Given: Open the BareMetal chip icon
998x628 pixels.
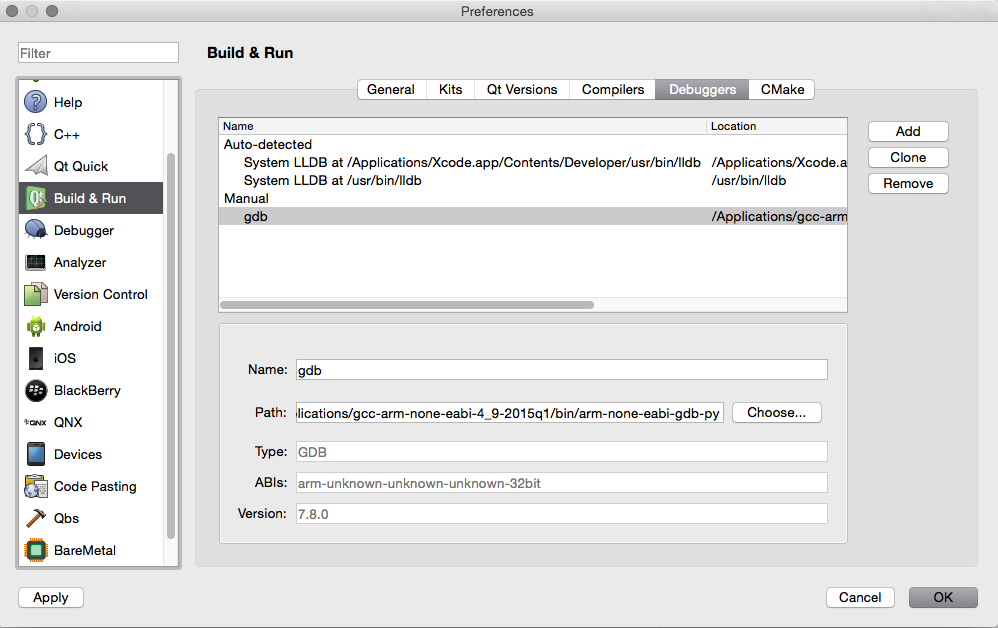Looking at the screenshot, I should 36,550.
